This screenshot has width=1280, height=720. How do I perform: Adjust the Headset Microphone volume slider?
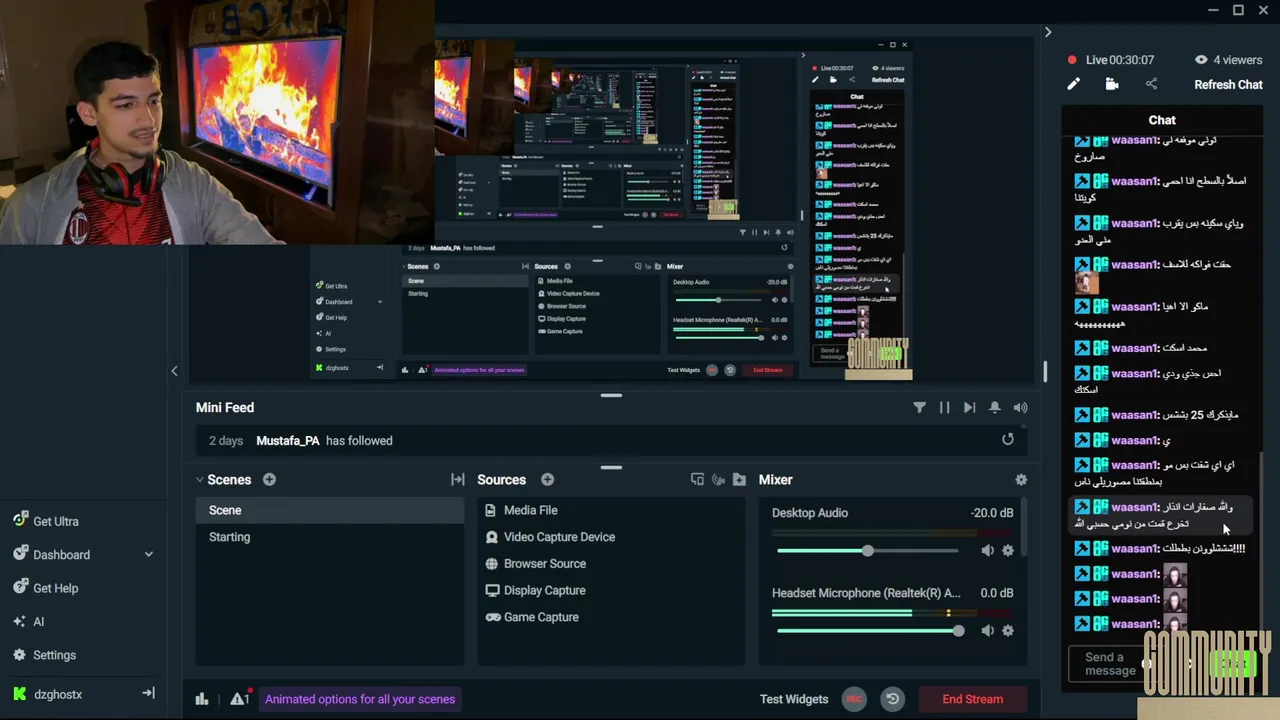point(868,631)
